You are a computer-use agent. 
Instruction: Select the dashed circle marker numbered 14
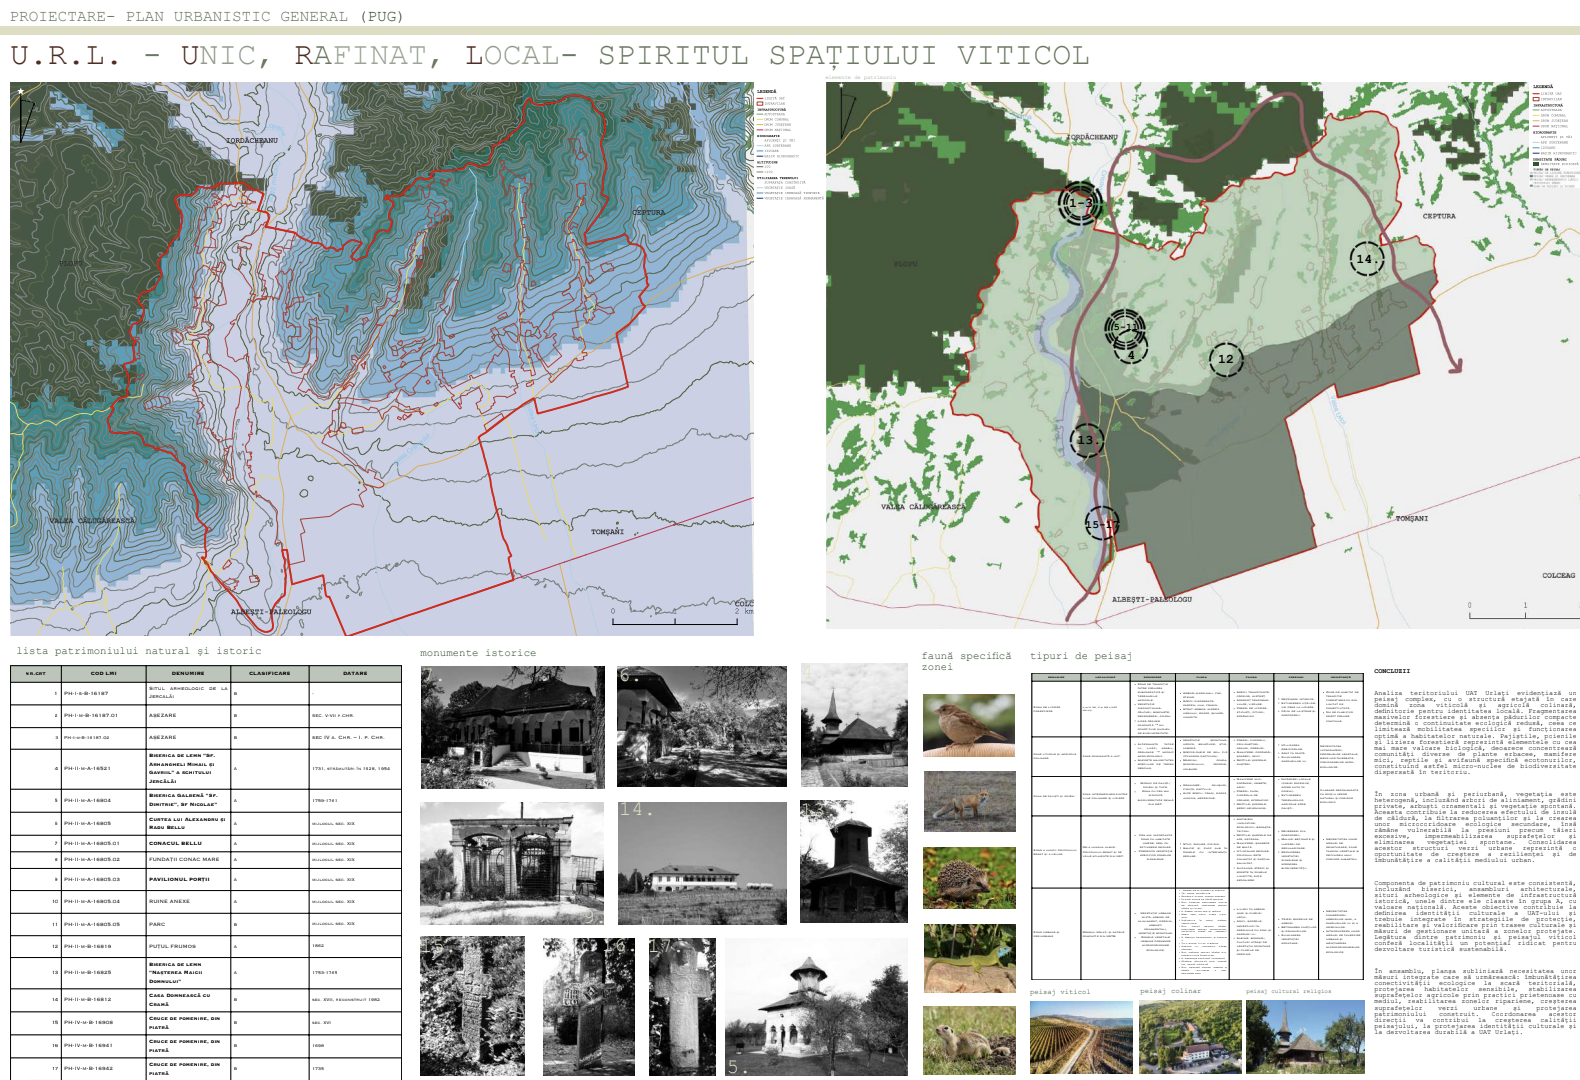tap(1366, 258)
